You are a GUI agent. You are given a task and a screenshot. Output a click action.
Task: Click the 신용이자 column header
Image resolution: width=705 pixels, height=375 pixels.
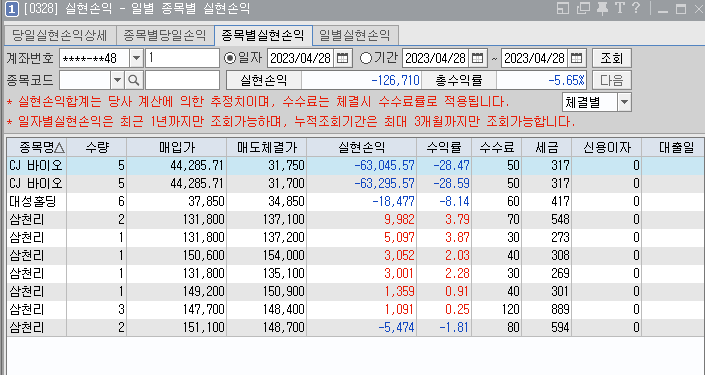[x=607, y=147]
